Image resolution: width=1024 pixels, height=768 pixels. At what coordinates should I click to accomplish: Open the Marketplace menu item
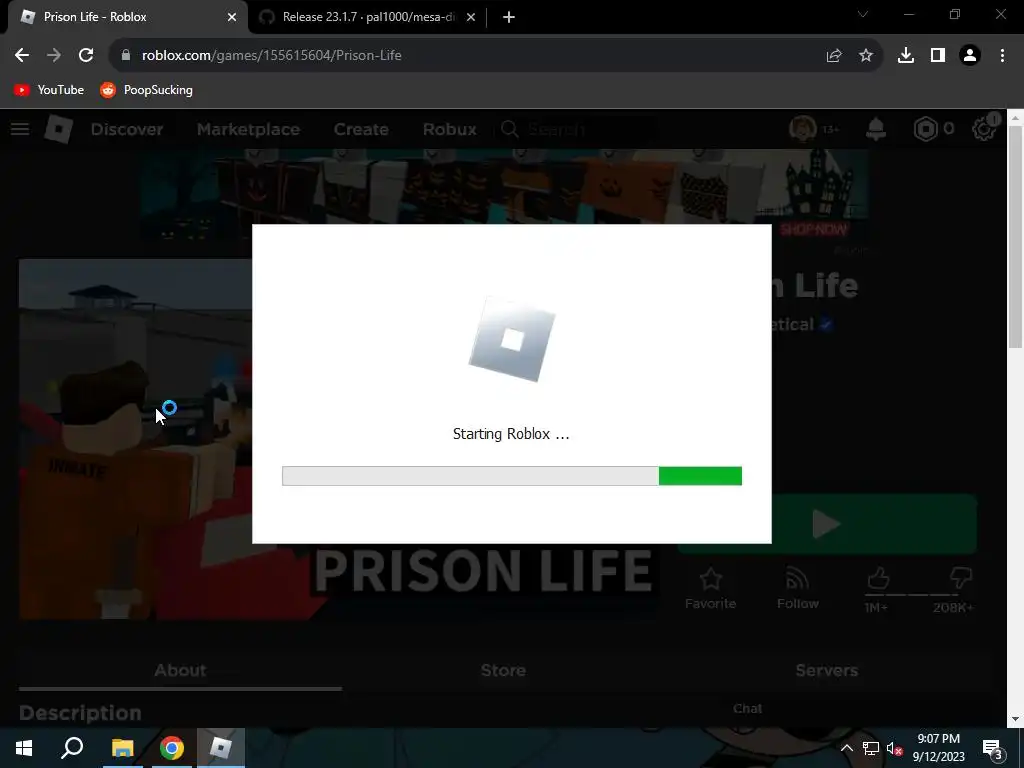[x=248, y=129]
